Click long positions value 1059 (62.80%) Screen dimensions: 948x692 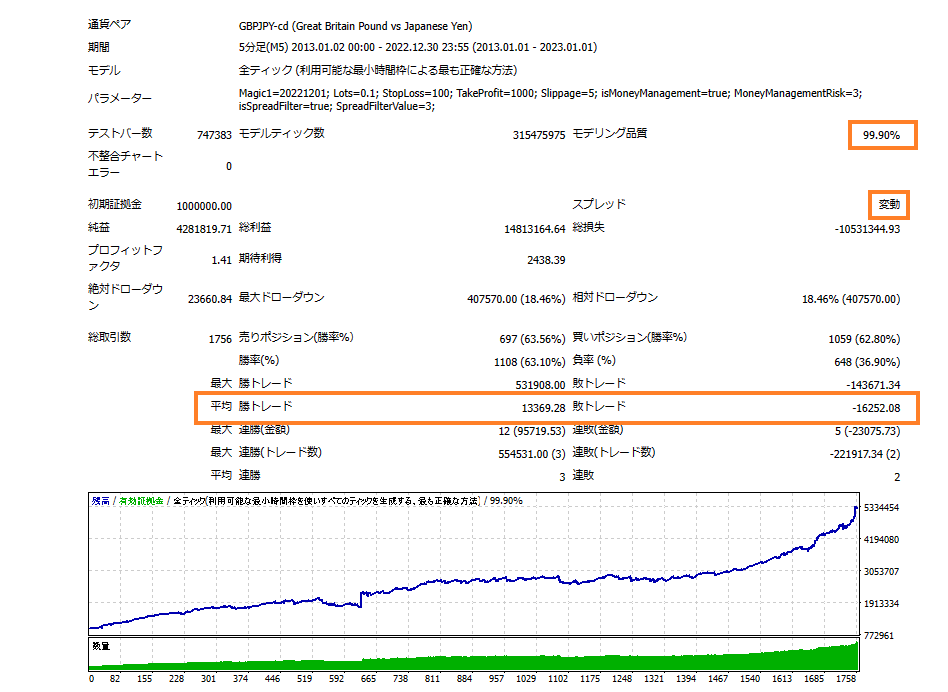coord(864,339)
